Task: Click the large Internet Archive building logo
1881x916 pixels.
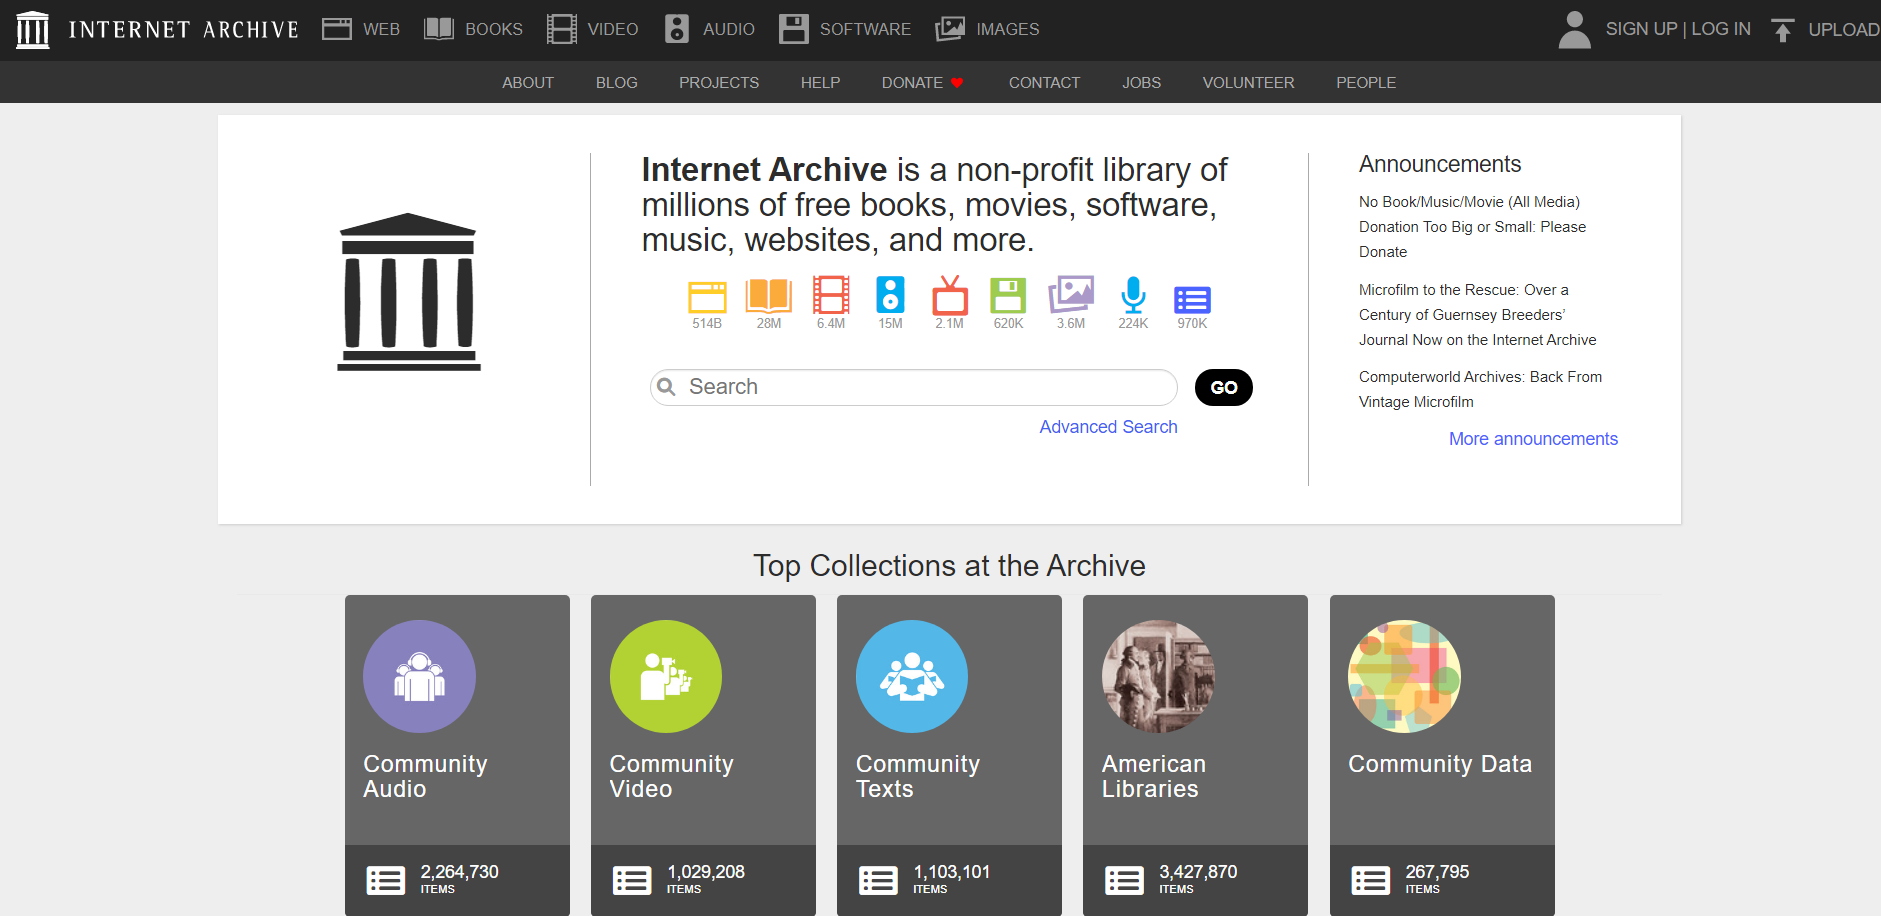Action: tap(409, 292)
